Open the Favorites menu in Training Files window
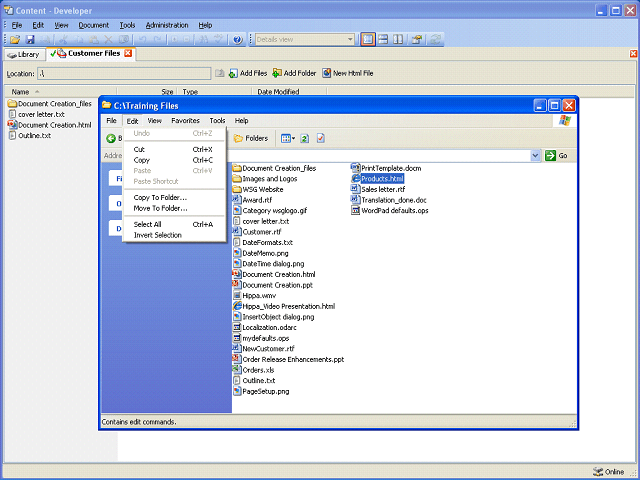 (185, 120)
